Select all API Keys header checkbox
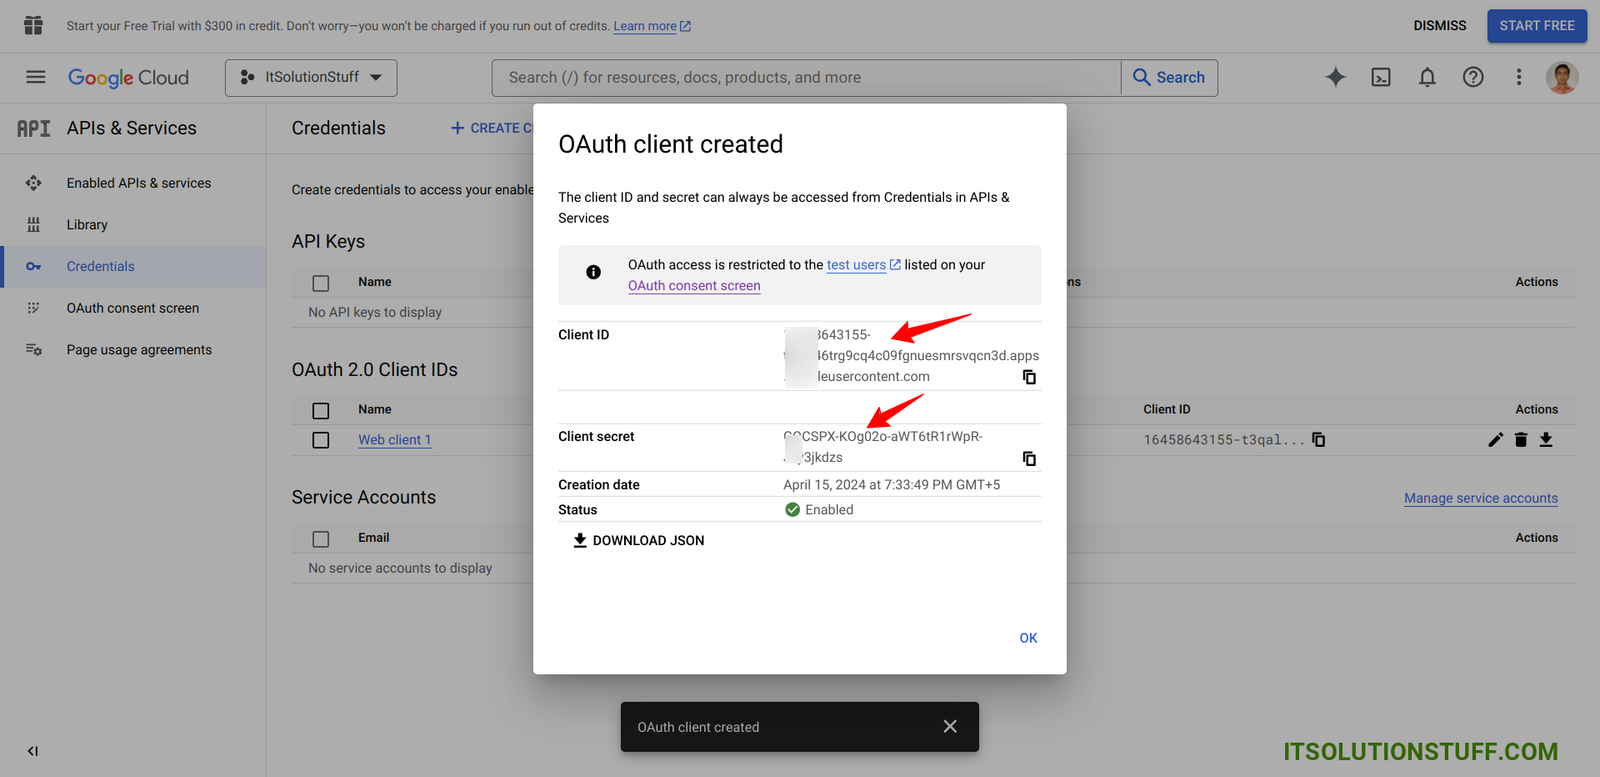 [x=321, y=283]
